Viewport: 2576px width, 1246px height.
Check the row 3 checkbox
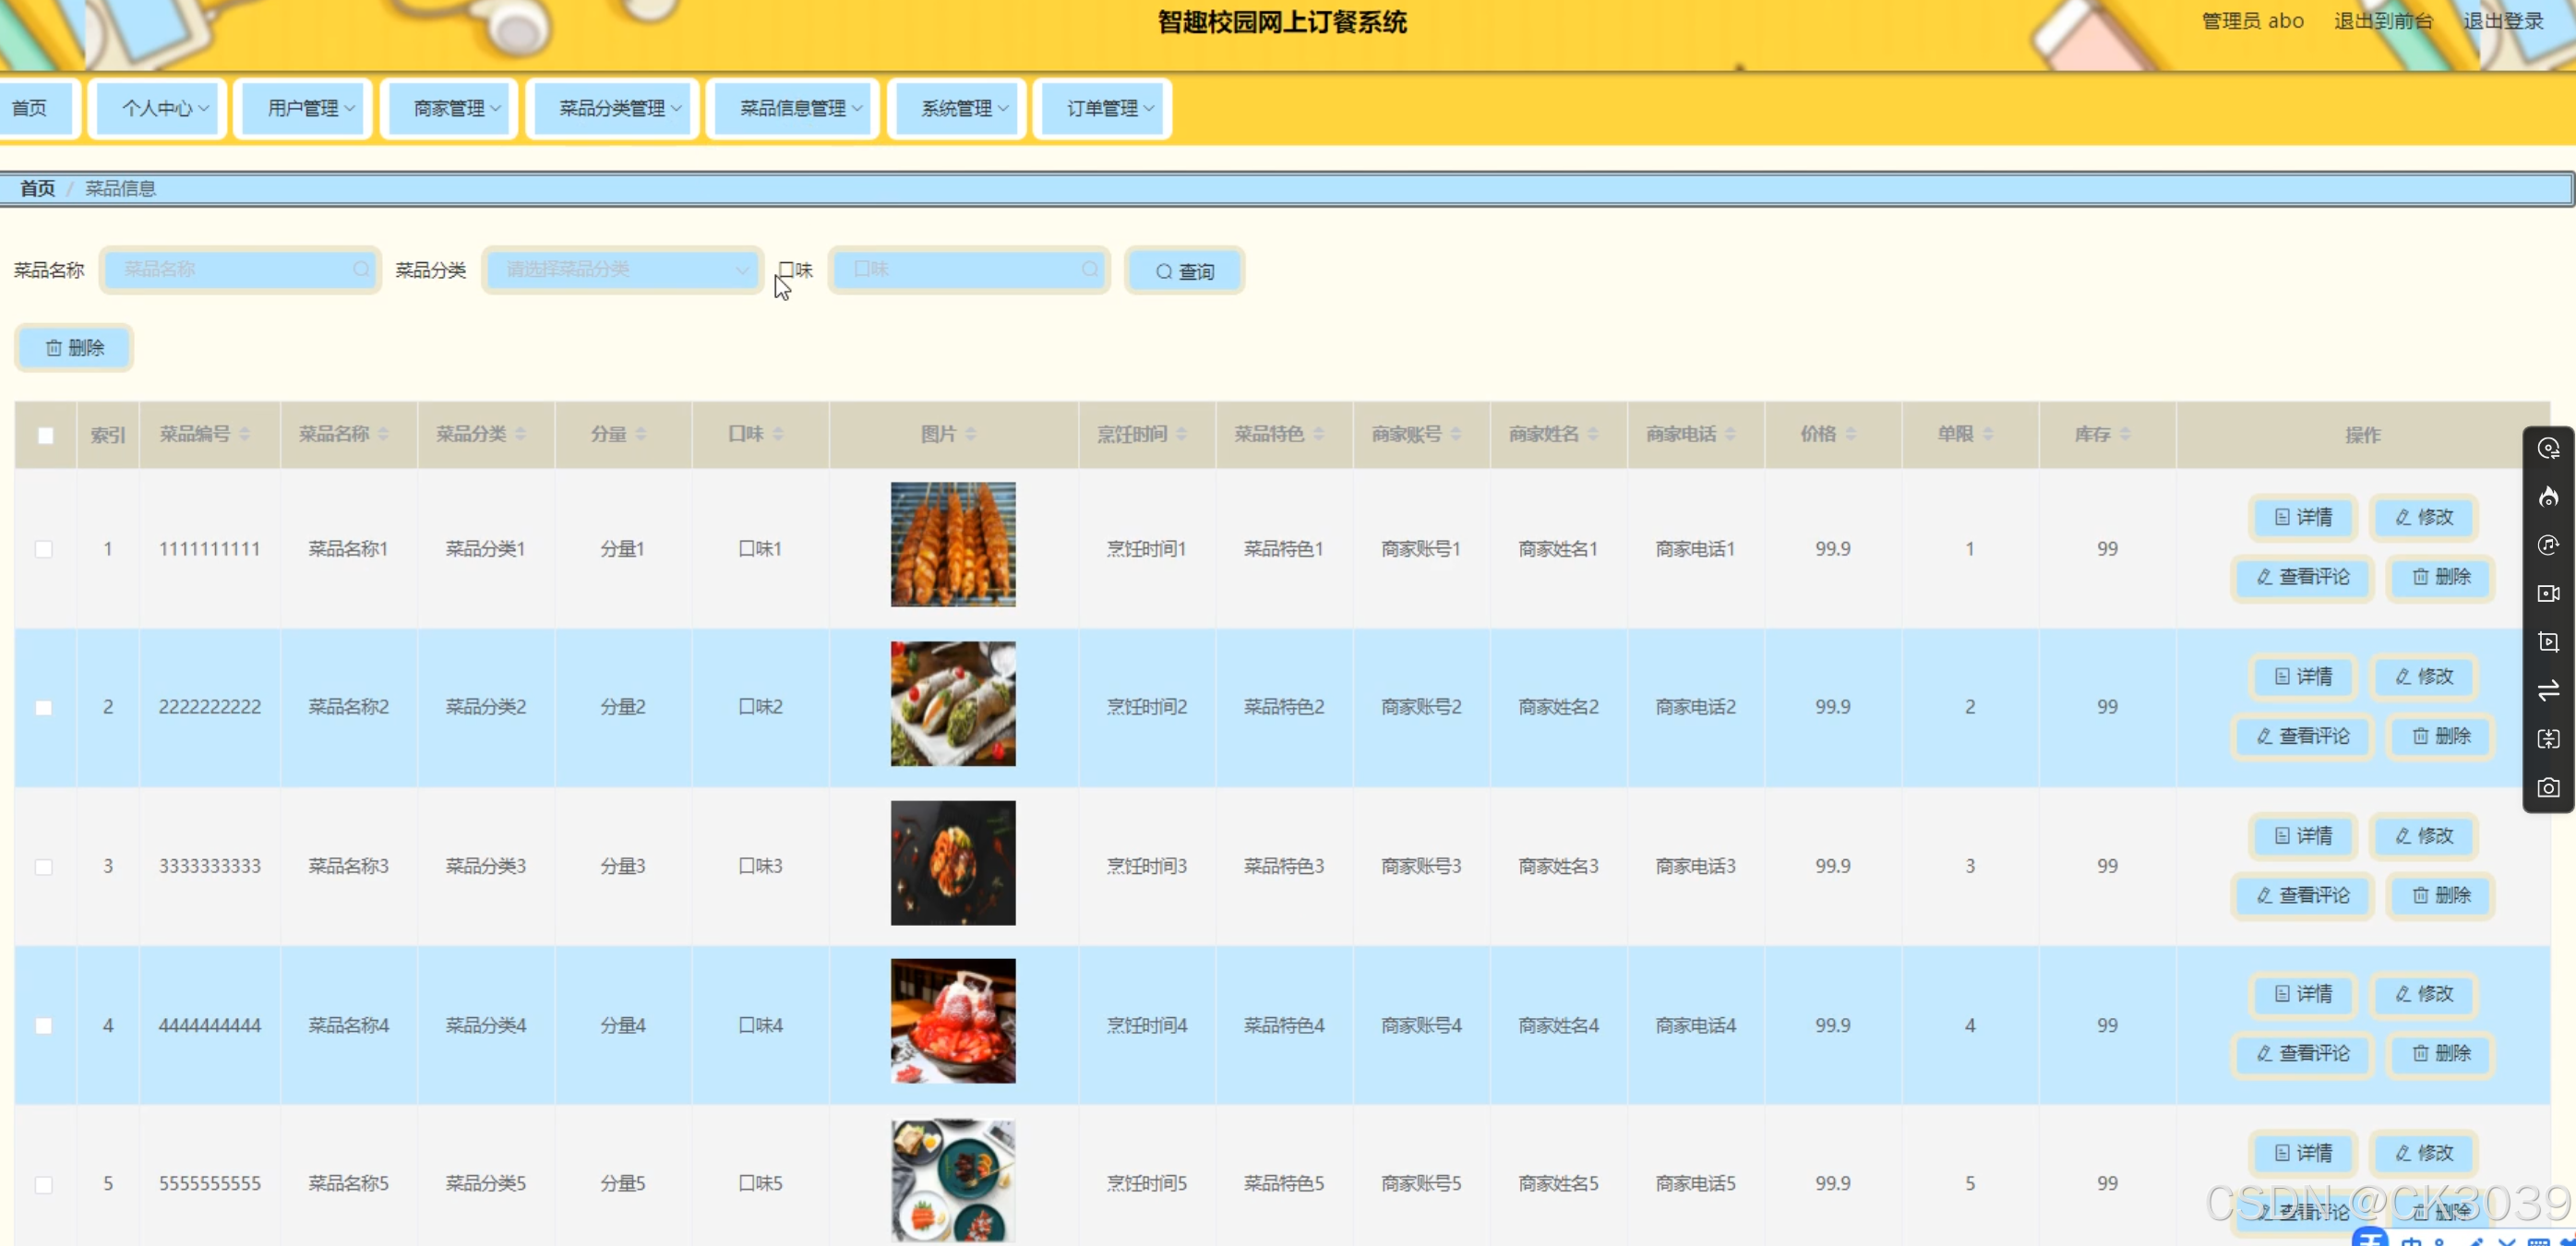[44, 867]
